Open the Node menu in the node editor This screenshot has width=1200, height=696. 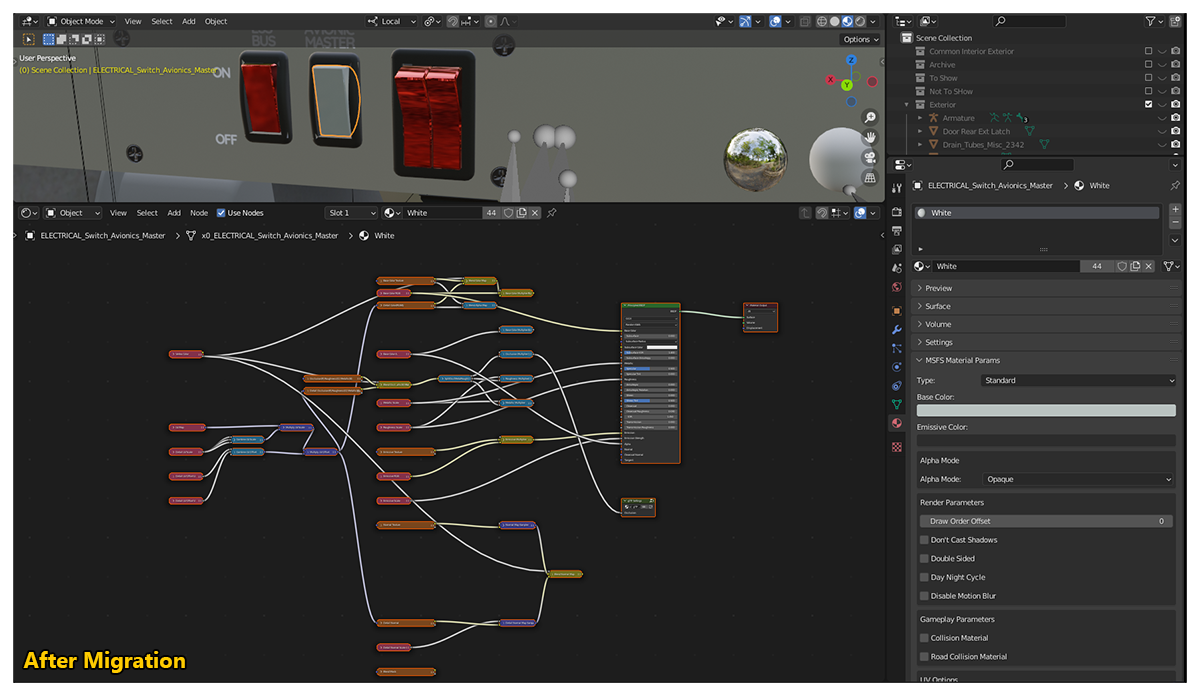coord(199,213)
